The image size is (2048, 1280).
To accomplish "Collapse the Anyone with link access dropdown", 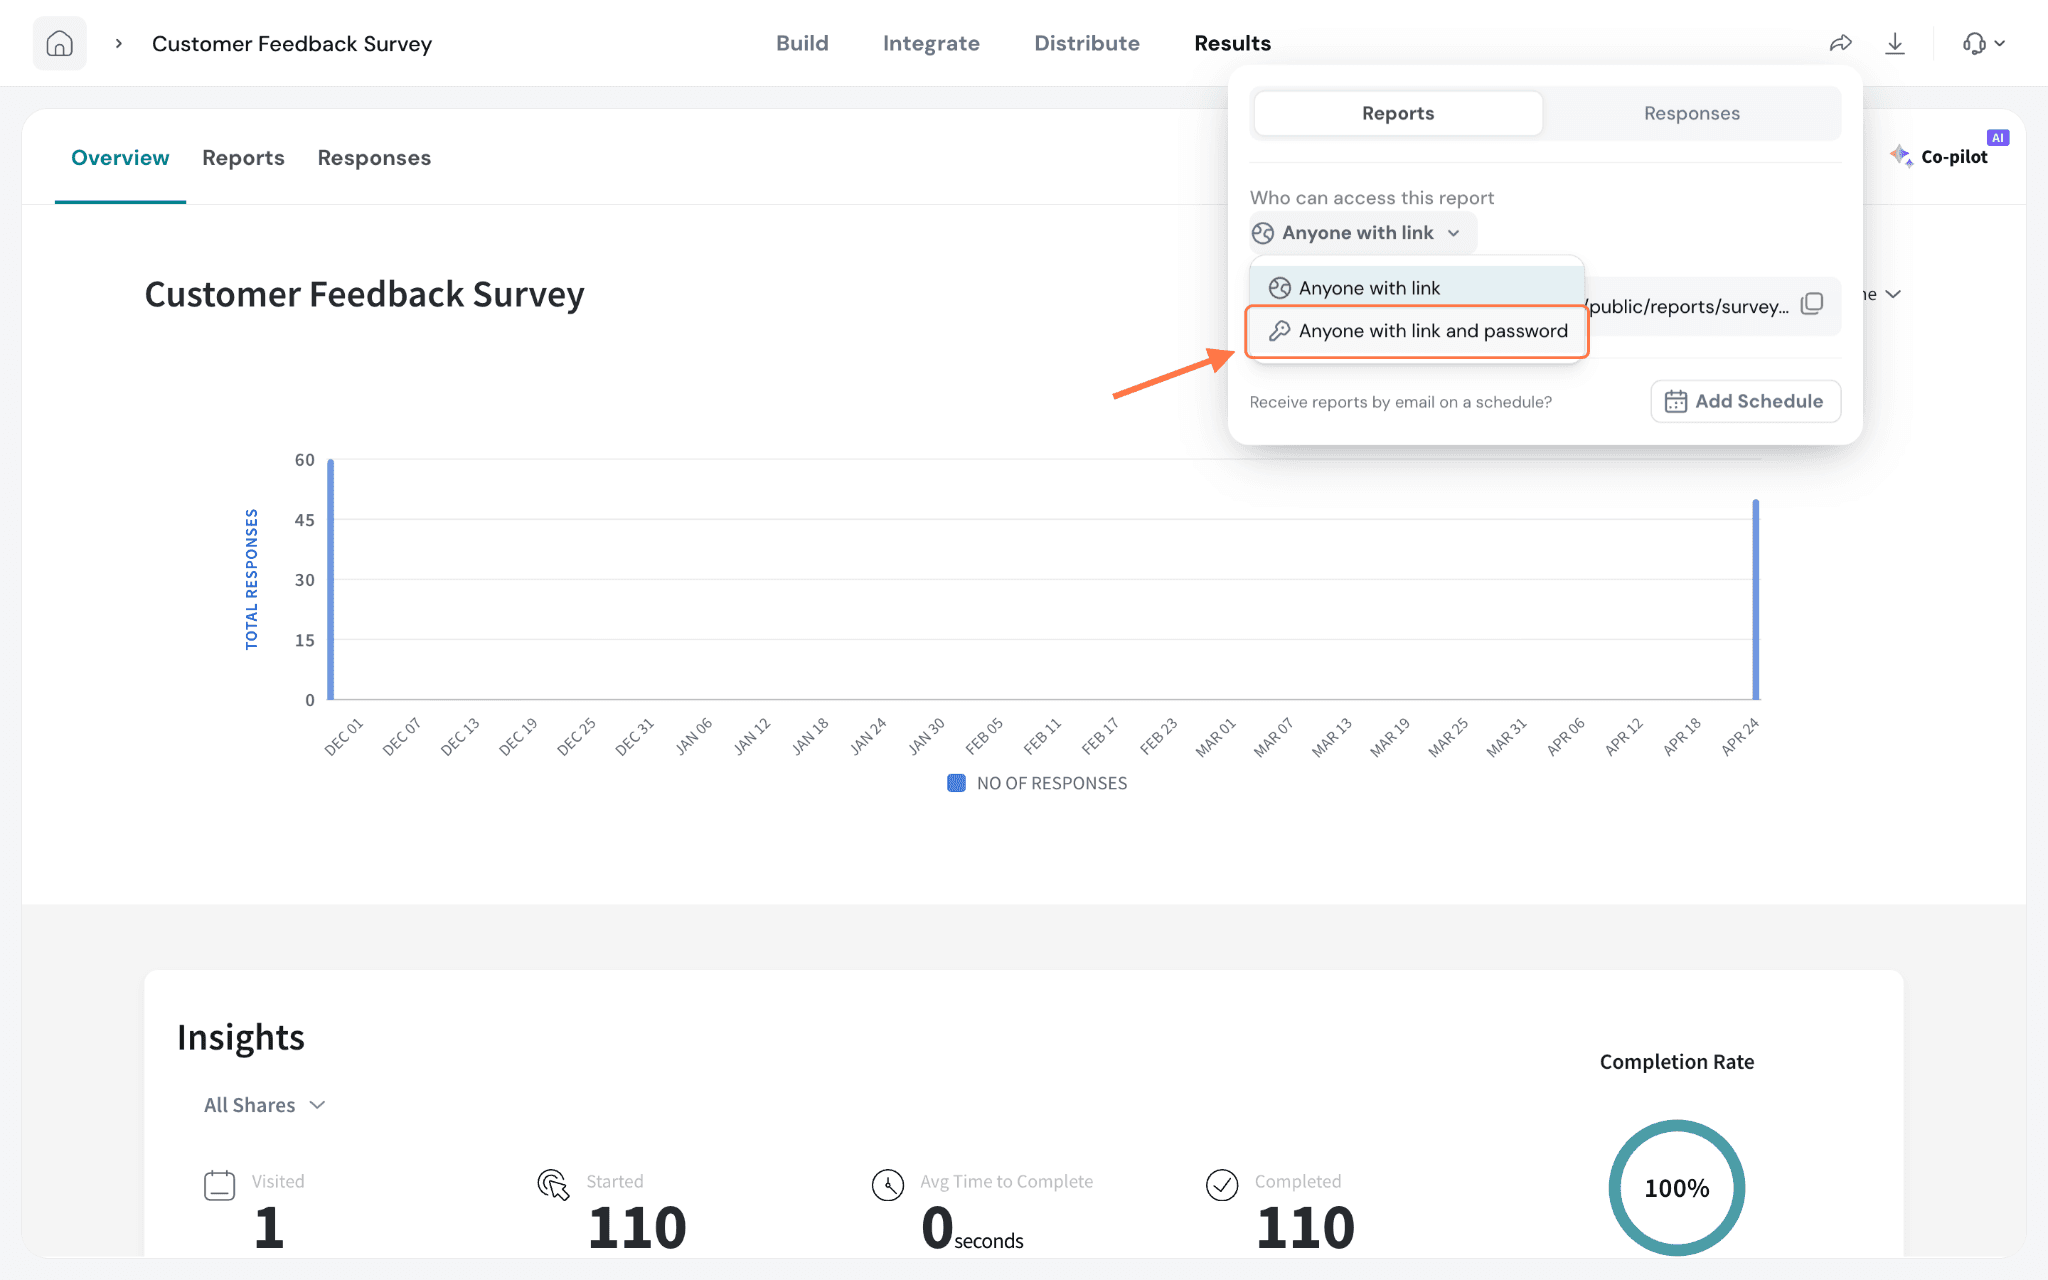I will (x=1362, y=233).
